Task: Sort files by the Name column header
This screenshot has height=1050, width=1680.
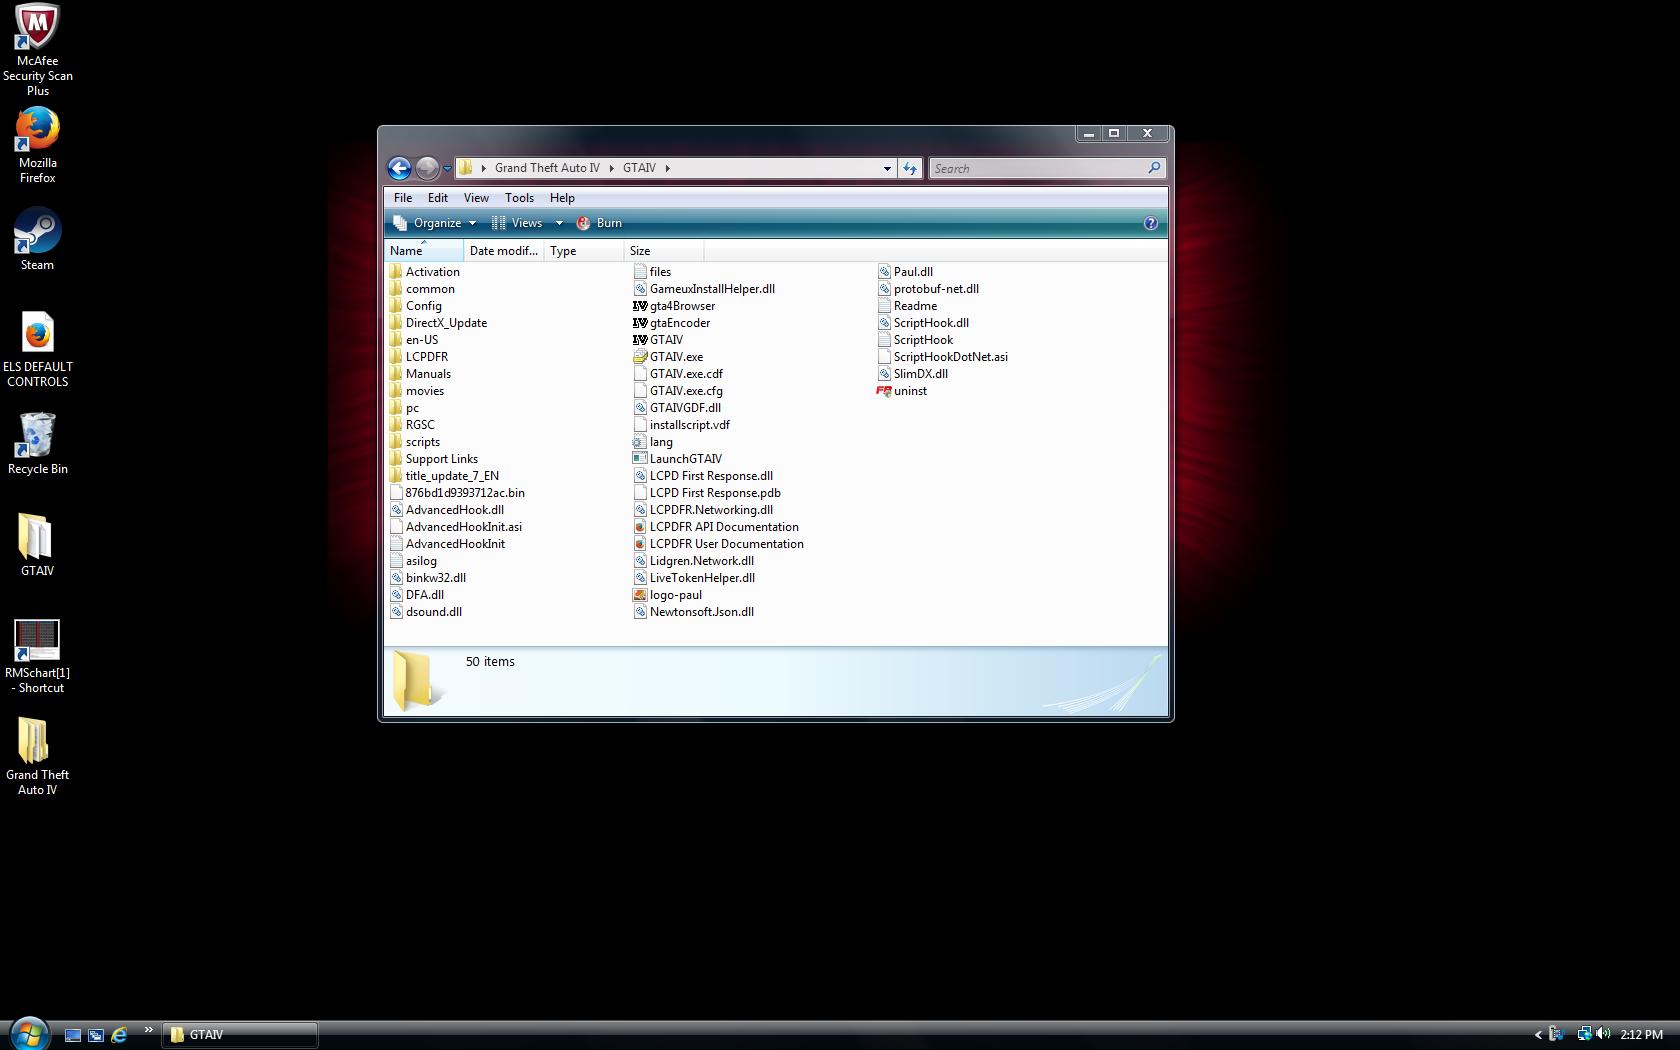Action: 424,251
